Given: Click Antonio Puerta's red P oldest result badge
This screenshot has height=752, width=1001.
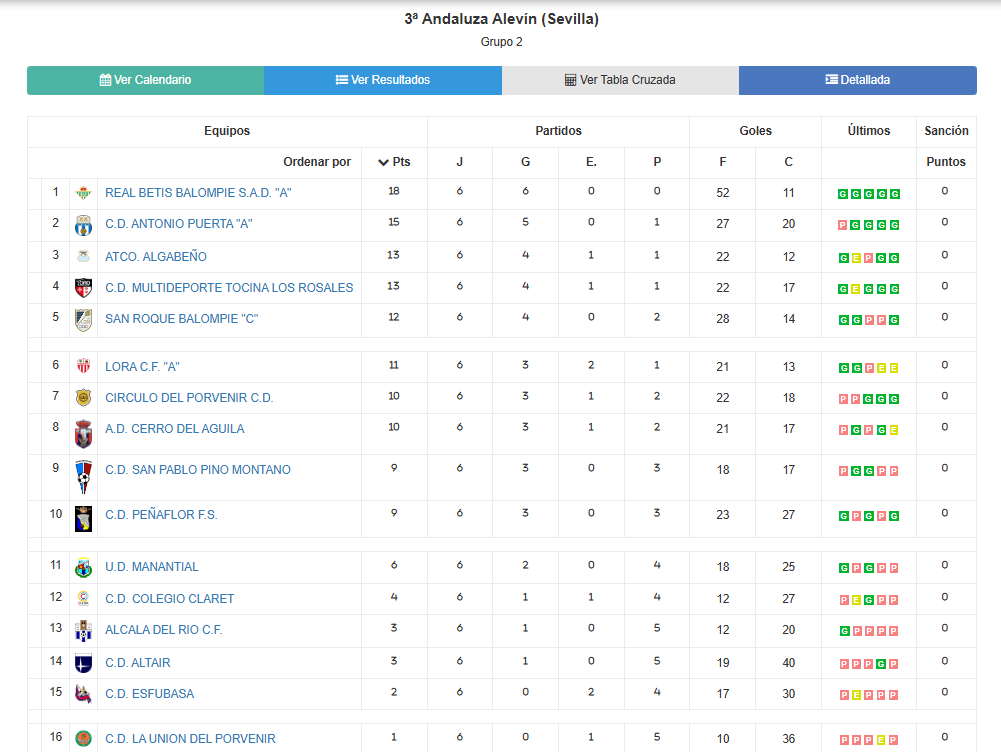Looking at the screenshot, I should pyautogui.click(x=843, y=225).
